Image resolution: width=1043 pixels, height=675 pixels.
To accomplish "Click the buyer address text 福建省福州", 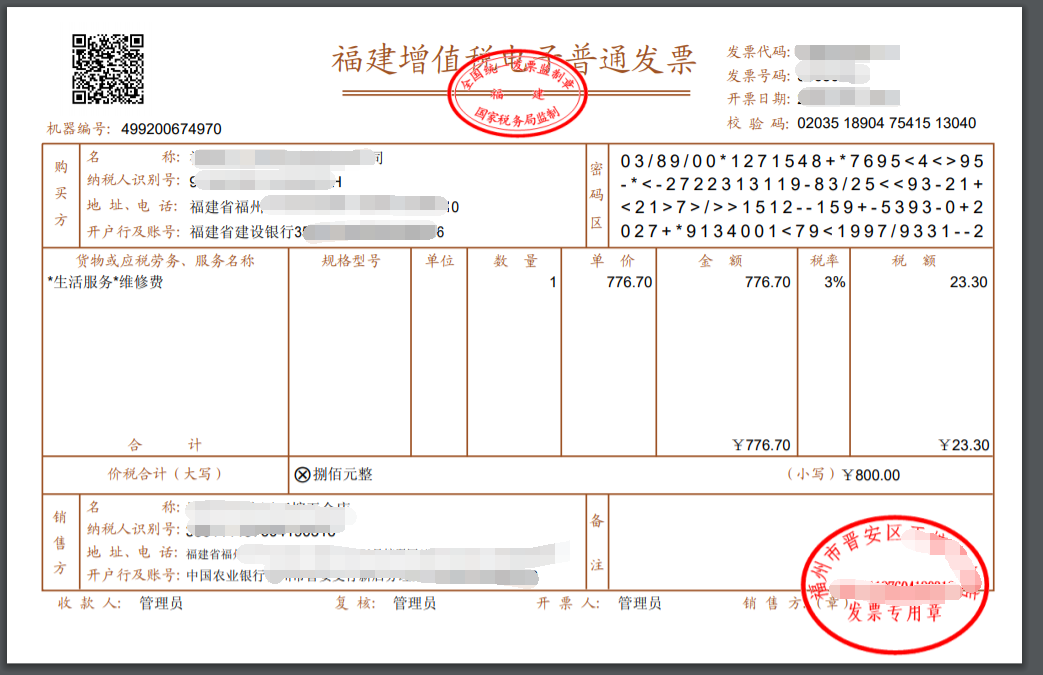I will 226,207.
